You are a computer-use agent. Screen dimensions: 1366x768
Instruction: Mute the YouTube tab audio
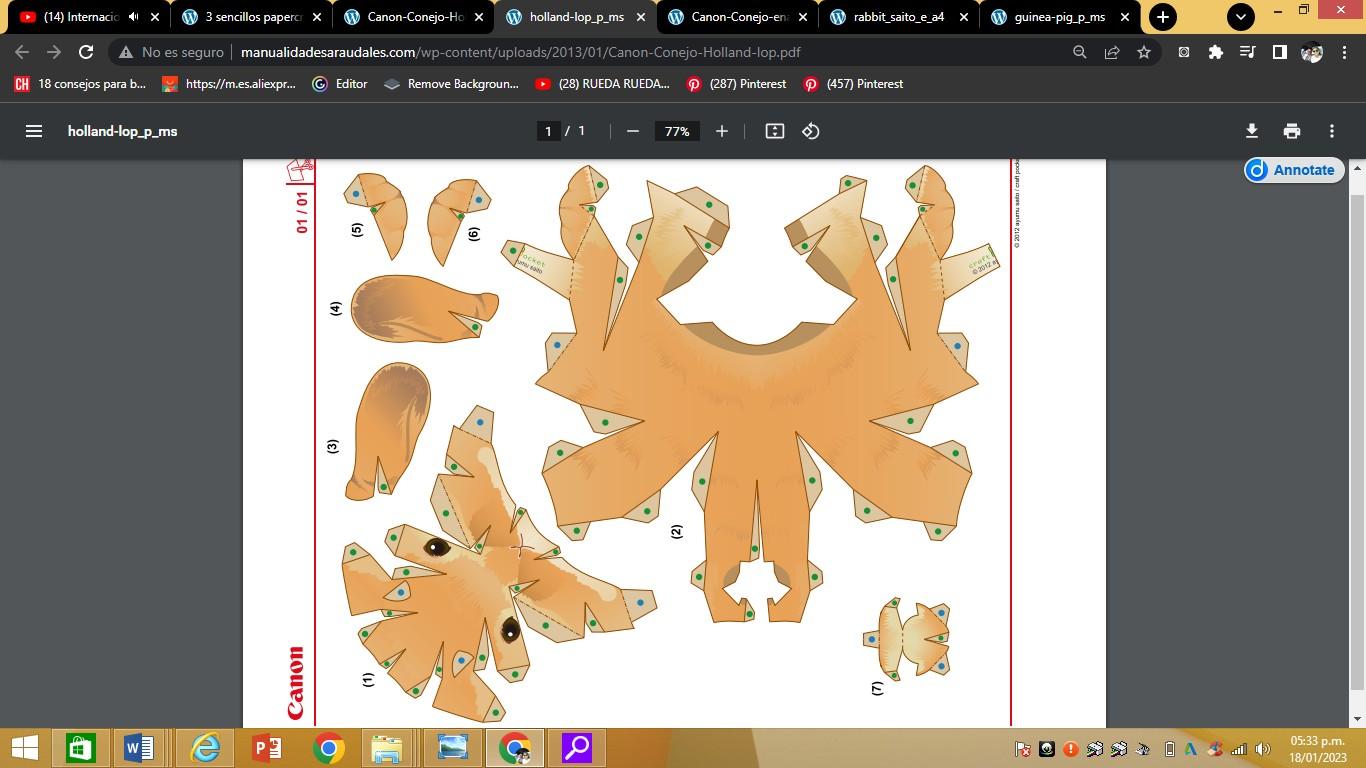tap(133, 17)
